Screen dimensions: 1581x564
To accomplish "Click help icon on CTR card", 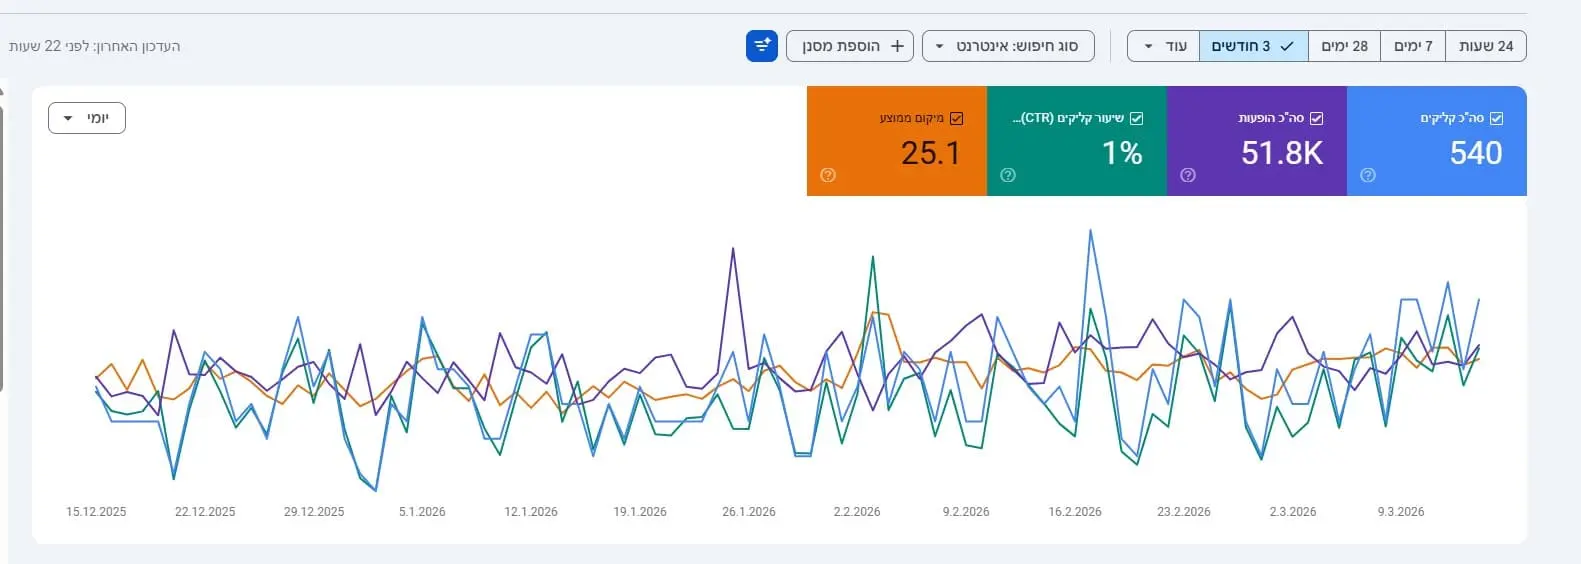I will coord(1008,175).
